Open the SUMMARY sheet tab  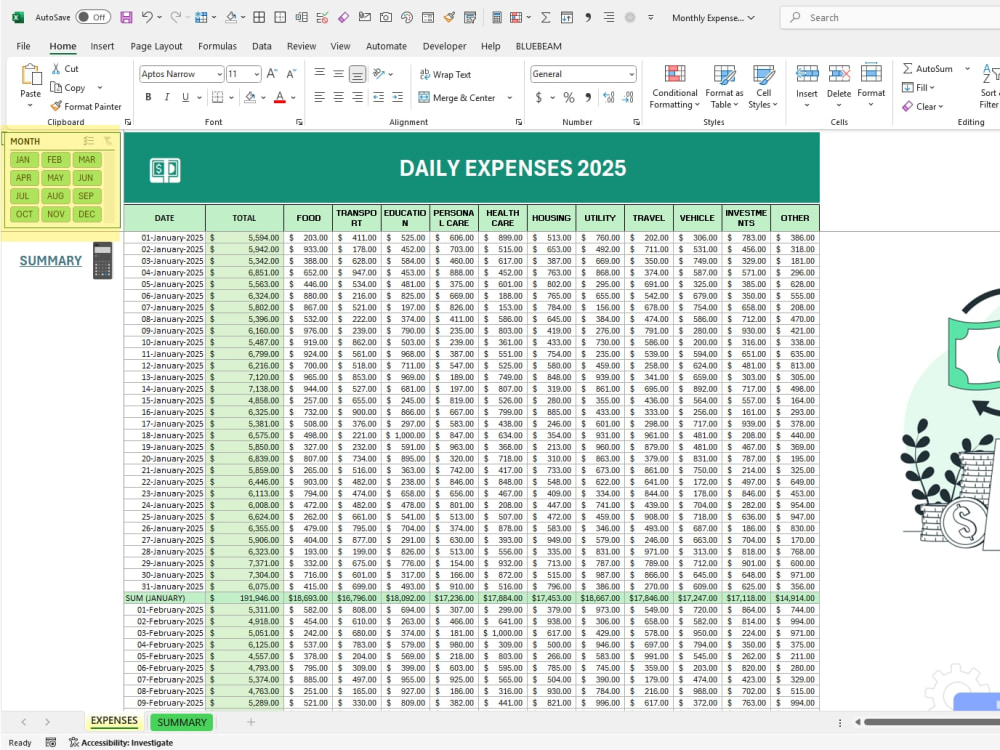pyautogui.click(x=180, y=721)
